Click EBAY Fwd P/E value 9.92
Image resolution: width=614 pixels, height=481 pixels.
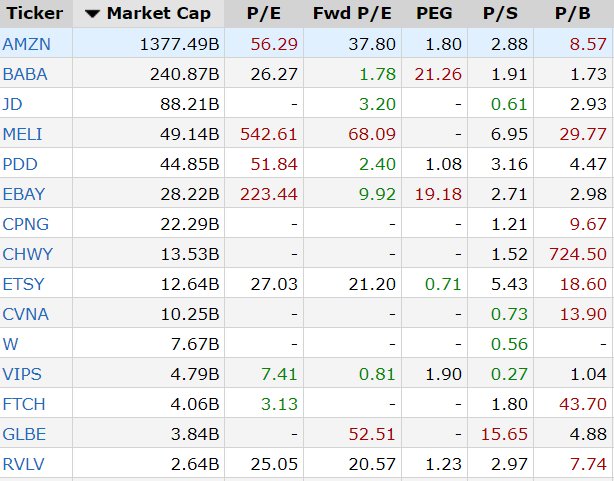377,194
